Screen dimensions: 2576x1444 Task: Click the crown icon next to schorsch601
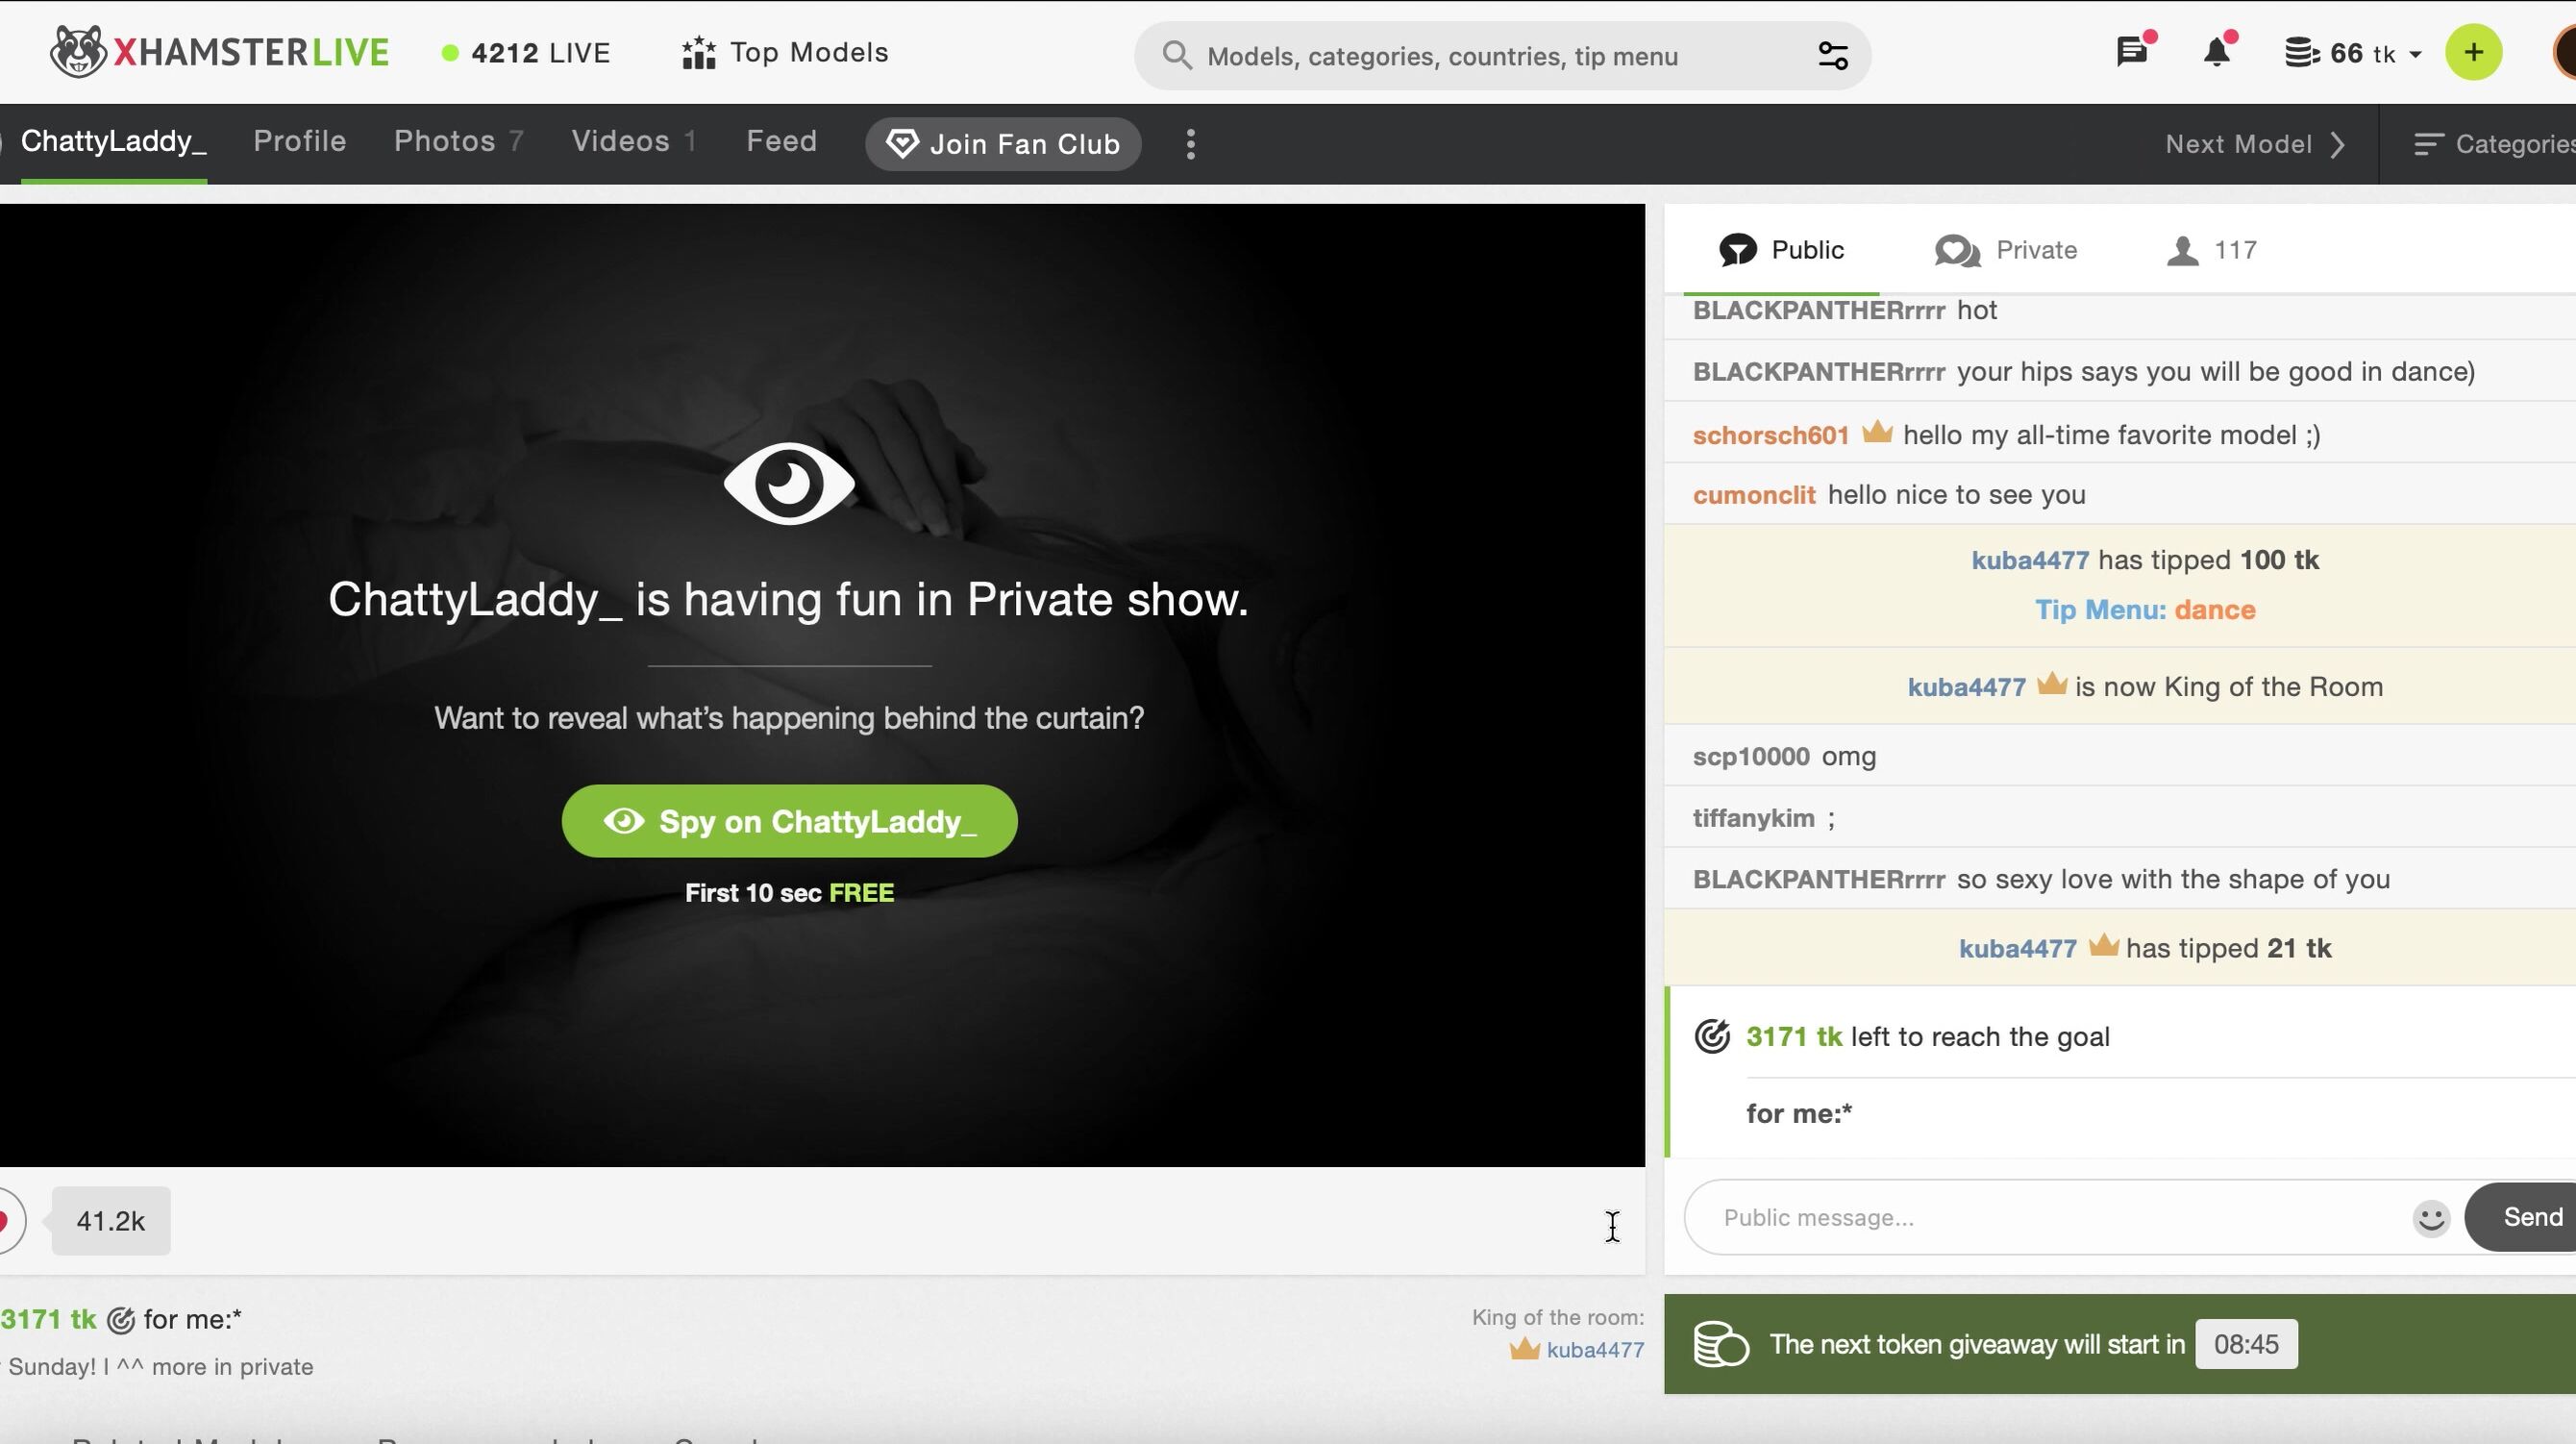[1877, 432]
